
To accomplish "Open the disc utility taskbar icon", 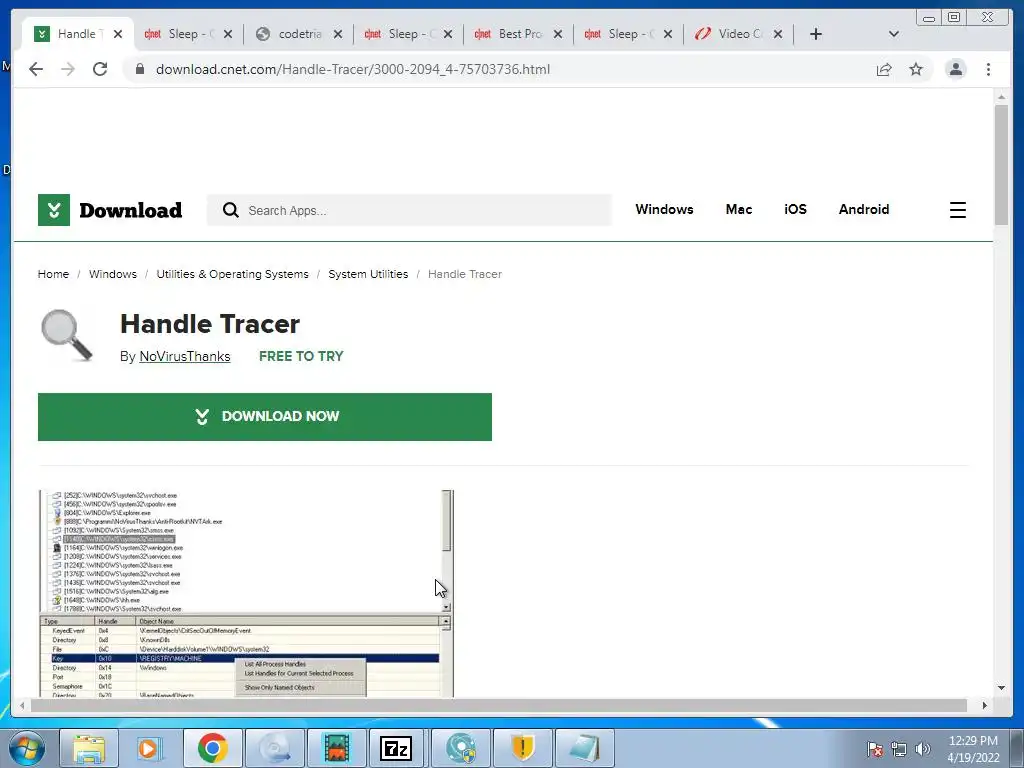I will point(274,748).
